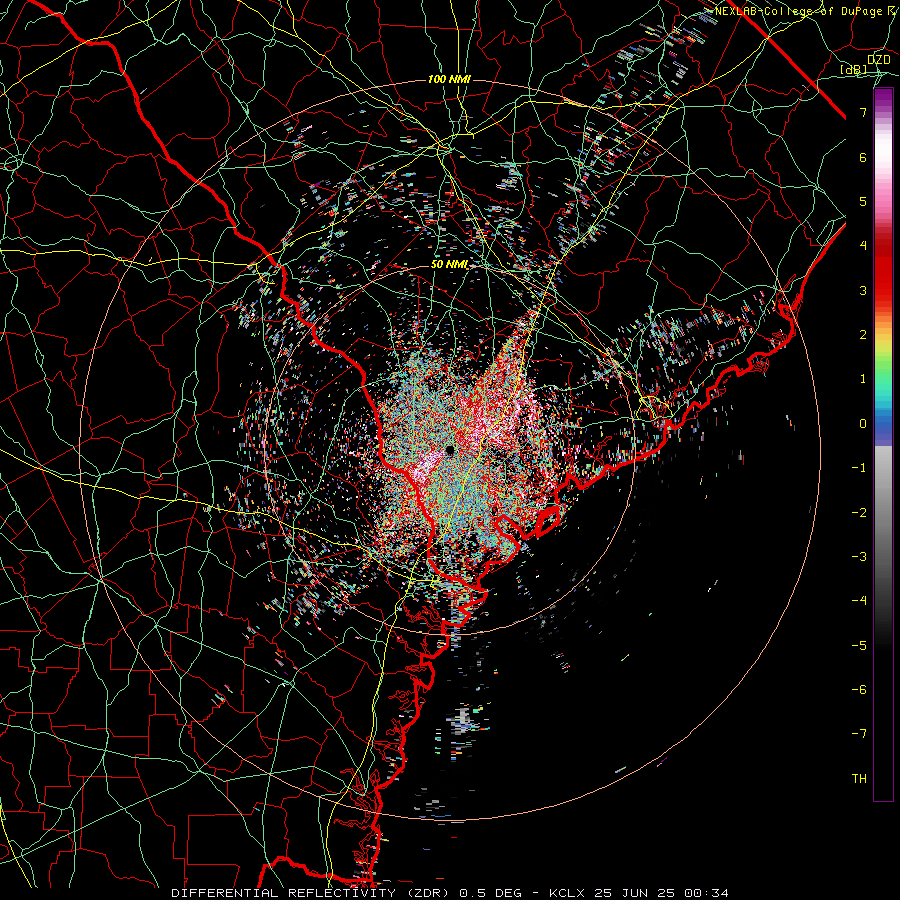Click the 0 value on color scale
The height and width of the screenshot is (900, 900).
(x=863, y=424)
